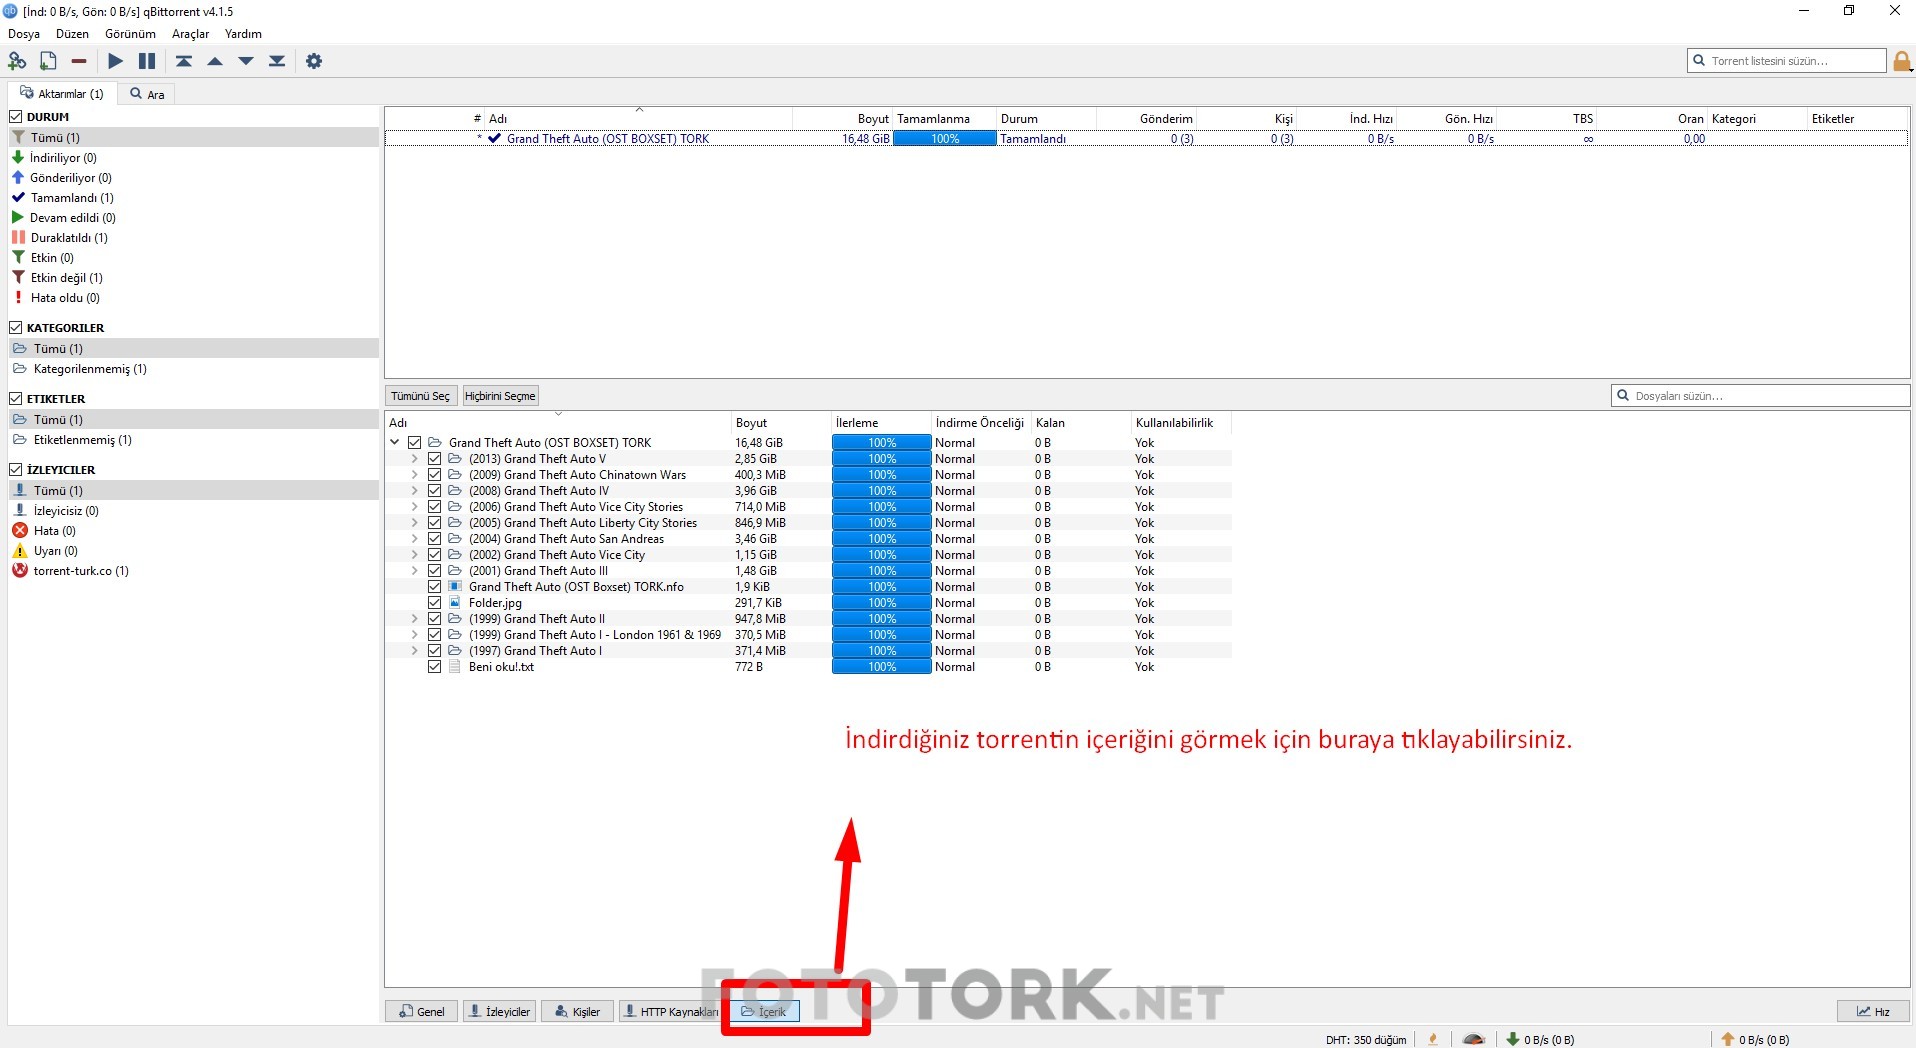Uncheck the root Grand Theft Auto (OST BOXSET) TORK folder
Screen dimensions: 1916x1048
tap(414, 443)
